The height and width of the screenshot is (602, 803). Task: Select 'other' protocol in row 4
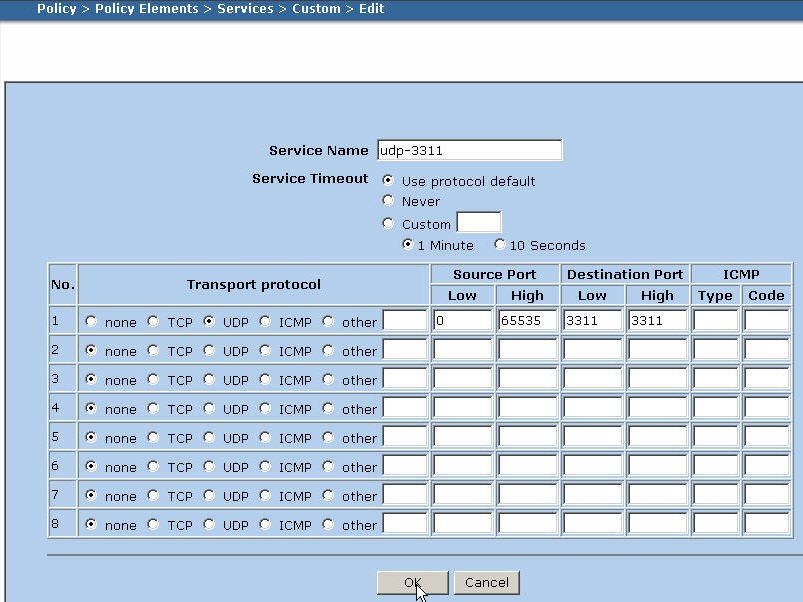click(x=328, y=409)
